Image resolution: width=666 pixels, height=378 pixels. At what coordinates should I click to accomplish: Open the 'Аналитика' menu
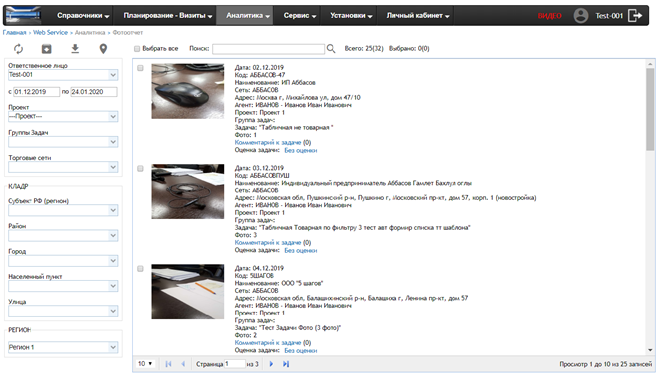(248, 16)
